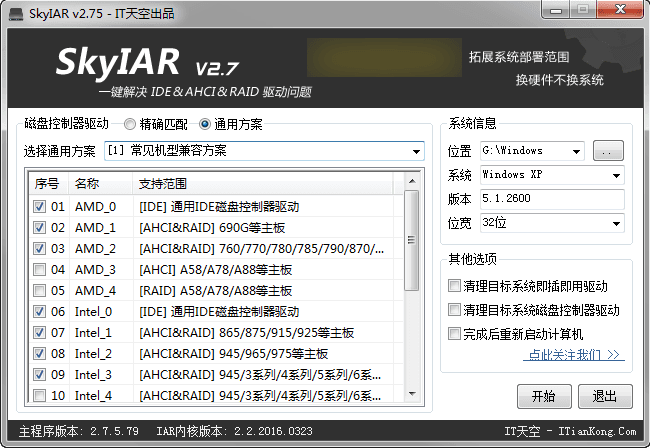Uncheck the 02 AMD_1 driver checkbox
Image resolution: width=650 pixels, height=448 pixels.
click(x=39, y=228)
